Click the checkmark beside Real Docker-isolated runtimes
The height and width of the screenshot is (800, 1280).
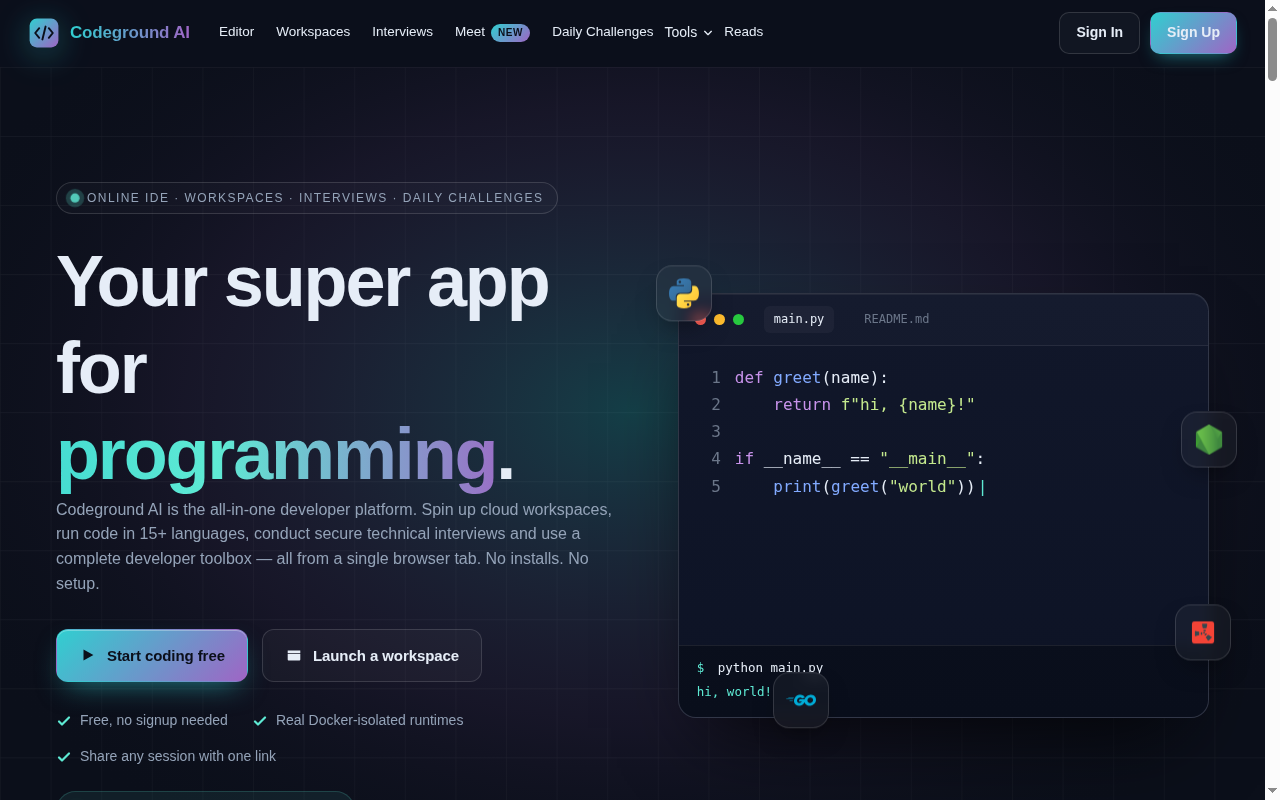tap(260, 720)
